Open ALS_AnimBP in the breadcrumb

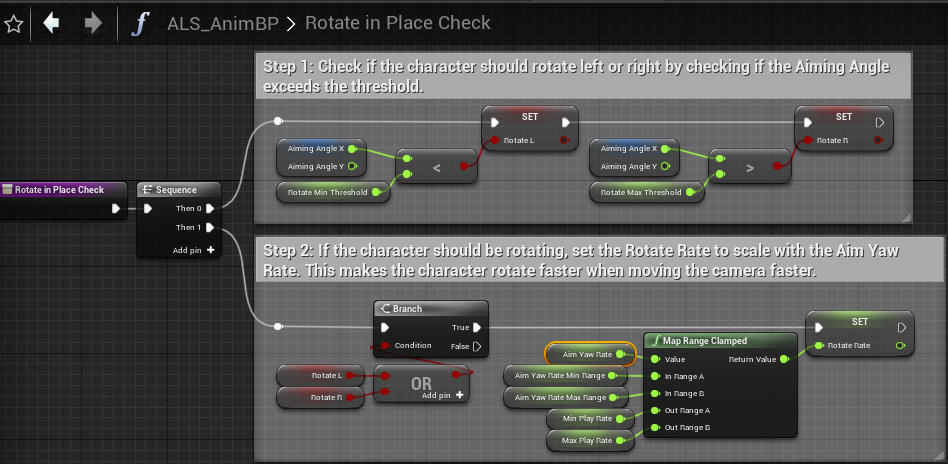point(223,23)
